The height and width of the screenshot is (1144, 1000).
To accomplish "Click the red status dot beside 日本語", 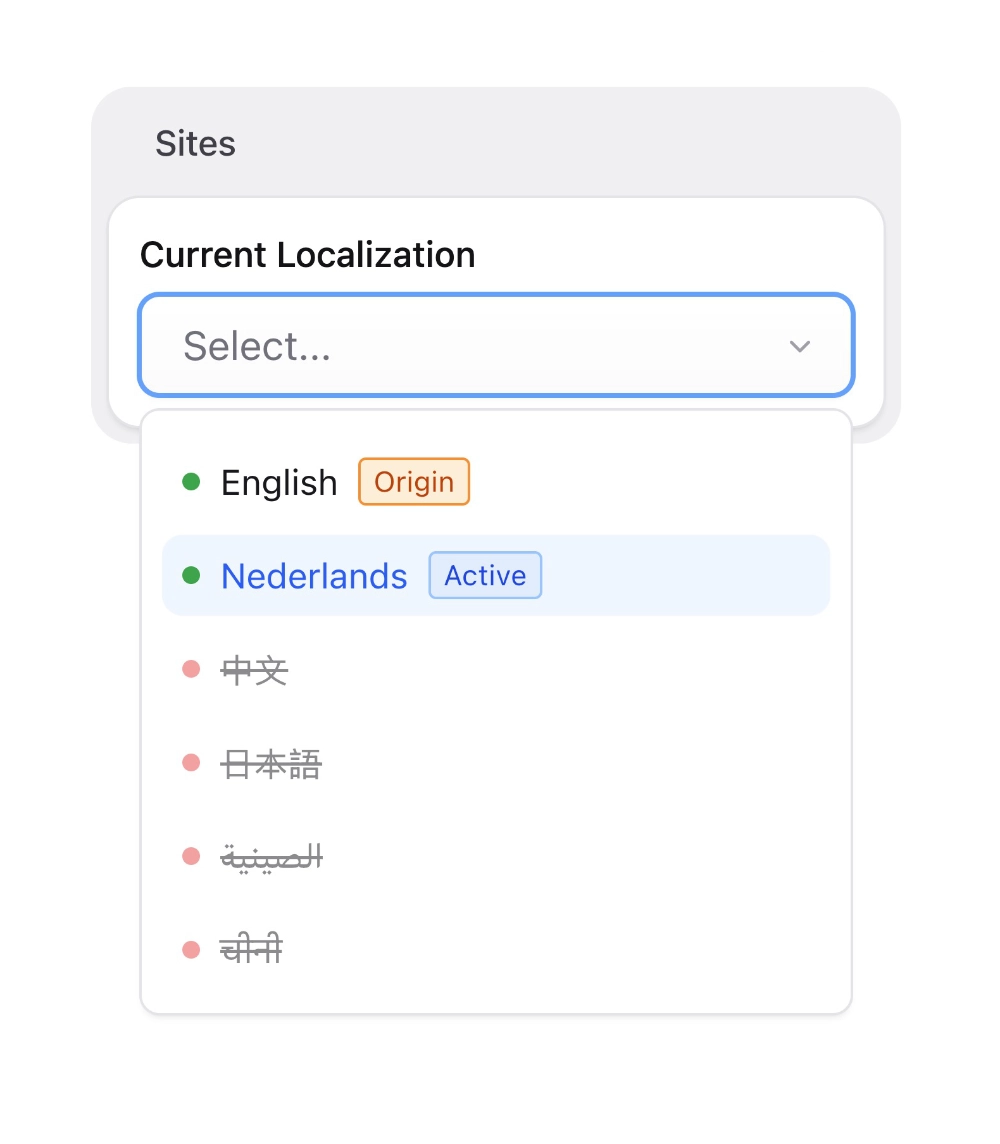I will click(x=190, y=763).
